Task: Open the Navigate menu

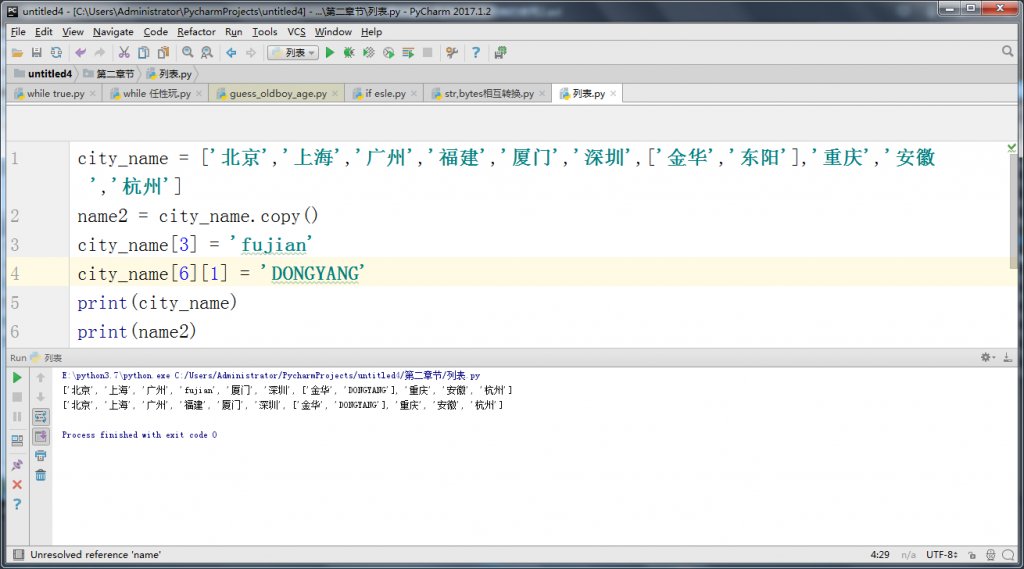Action: click(113, 32)
